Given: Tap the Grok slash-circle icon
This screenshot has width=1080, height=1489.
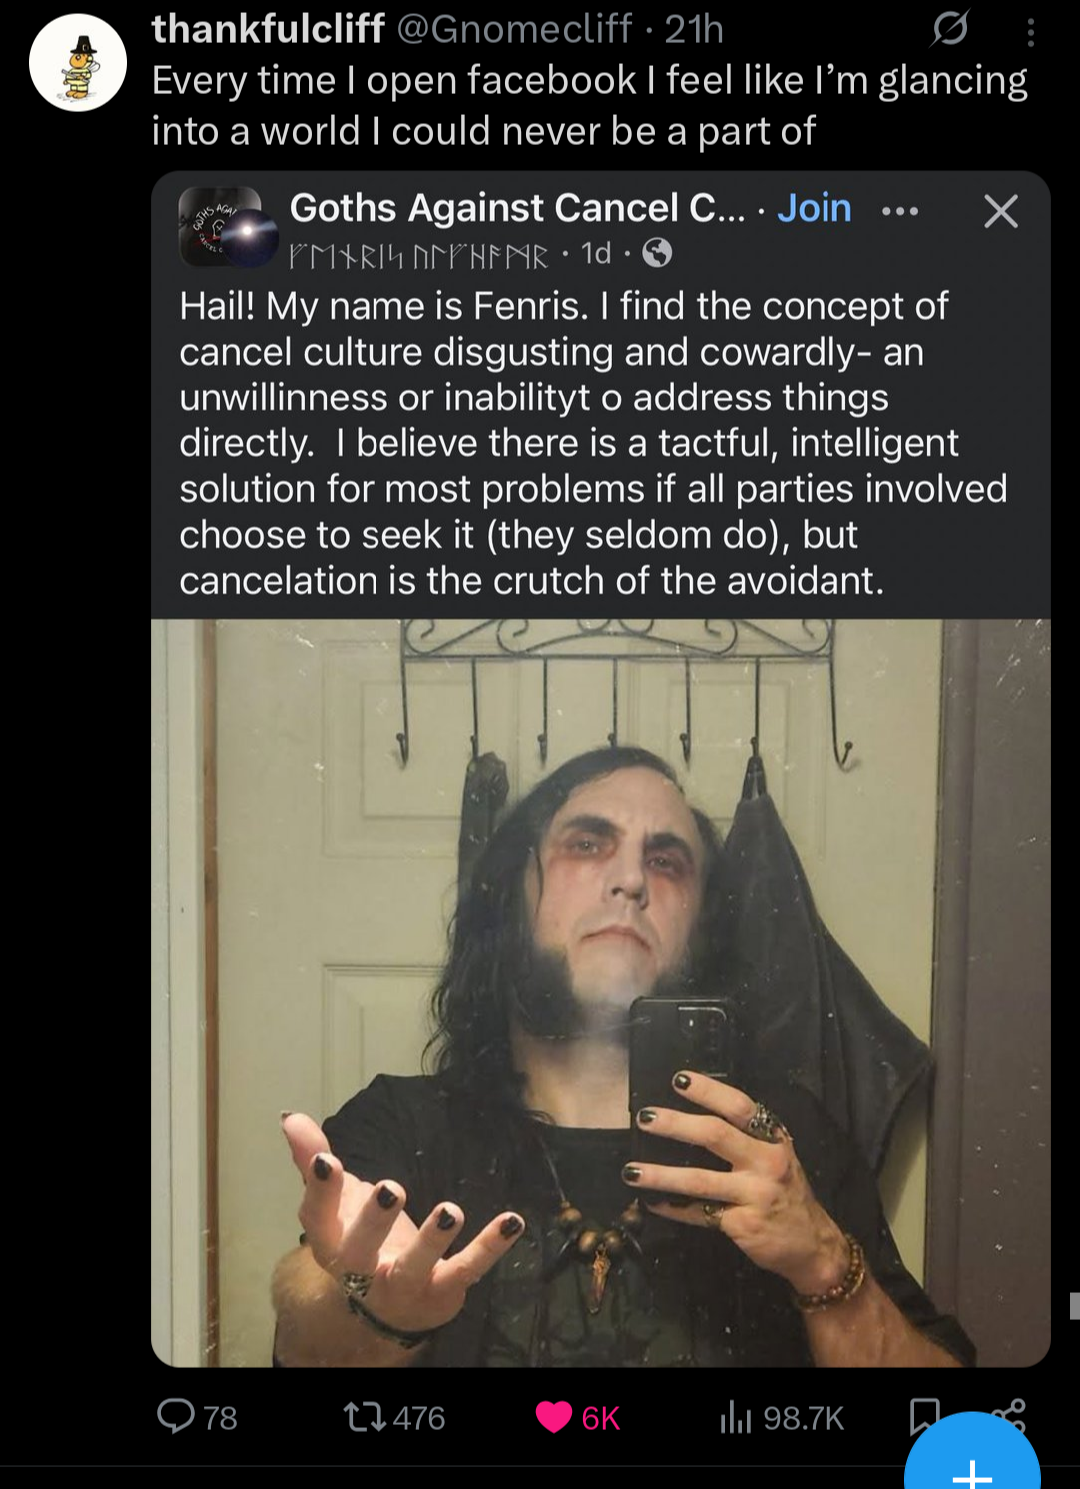Looking at the screenshot, I should click(x=949, y=30).
